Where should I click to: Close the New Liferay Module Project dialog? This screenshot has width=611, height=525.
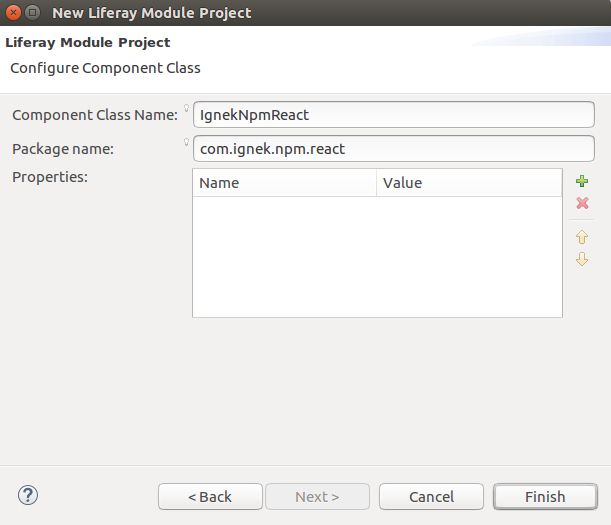tap(13, 12)
